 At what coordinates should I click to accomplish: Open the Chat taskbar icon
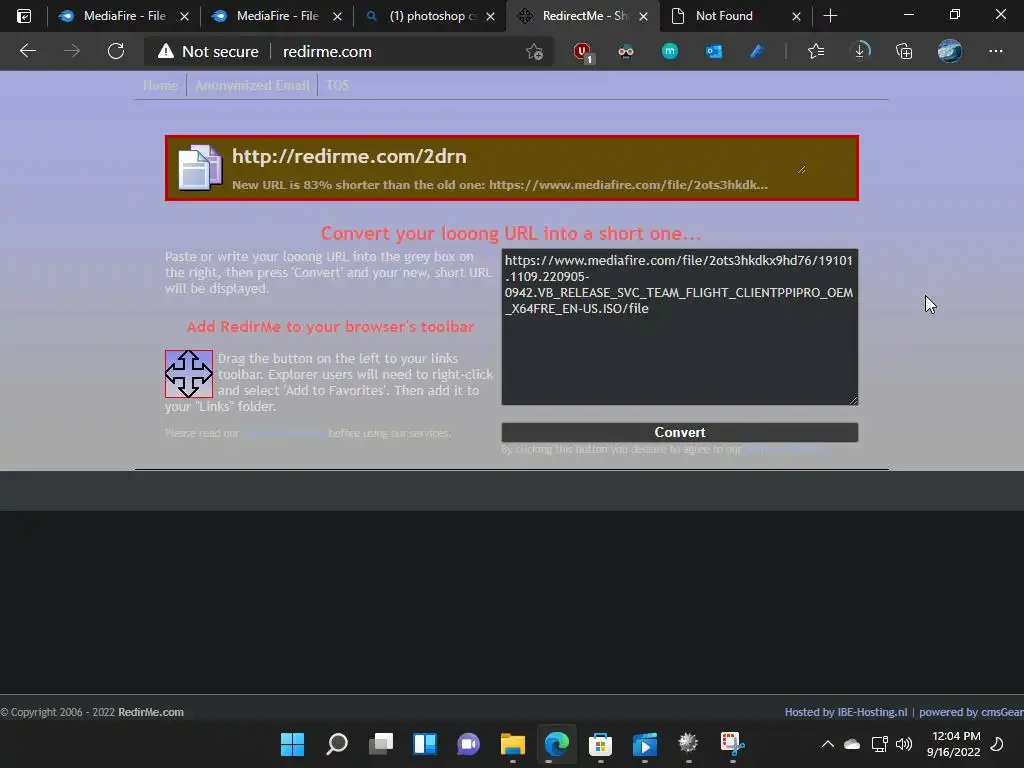[468, 743]
